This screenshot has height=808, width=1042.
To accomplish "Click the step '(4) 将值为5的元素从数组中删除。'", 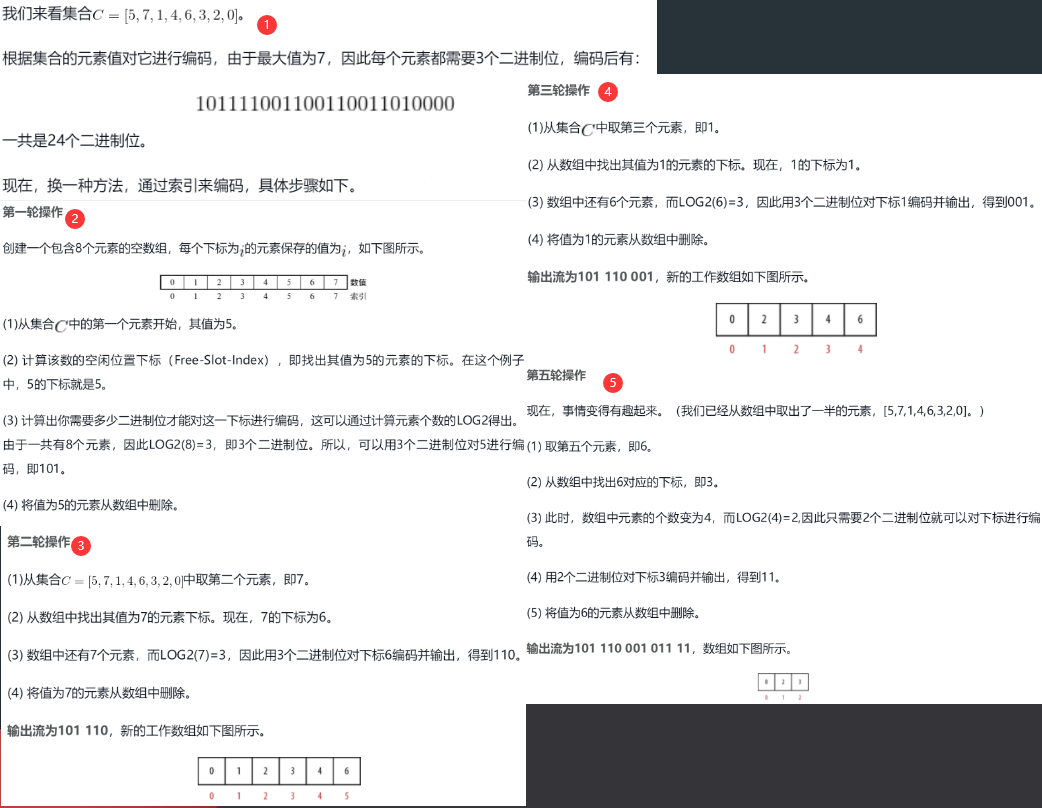I will (90, 505).
